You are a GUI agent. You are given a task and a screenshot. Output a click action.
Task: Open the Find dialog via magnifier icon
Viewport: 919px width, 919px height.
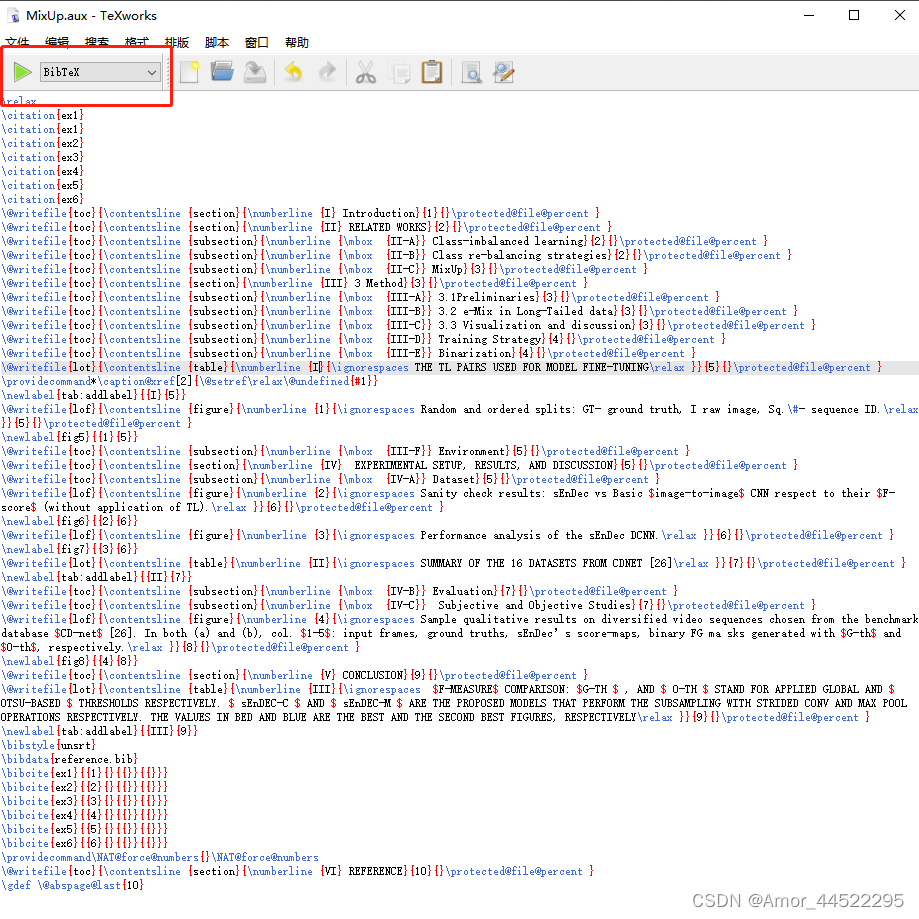(x=472, y=72)
